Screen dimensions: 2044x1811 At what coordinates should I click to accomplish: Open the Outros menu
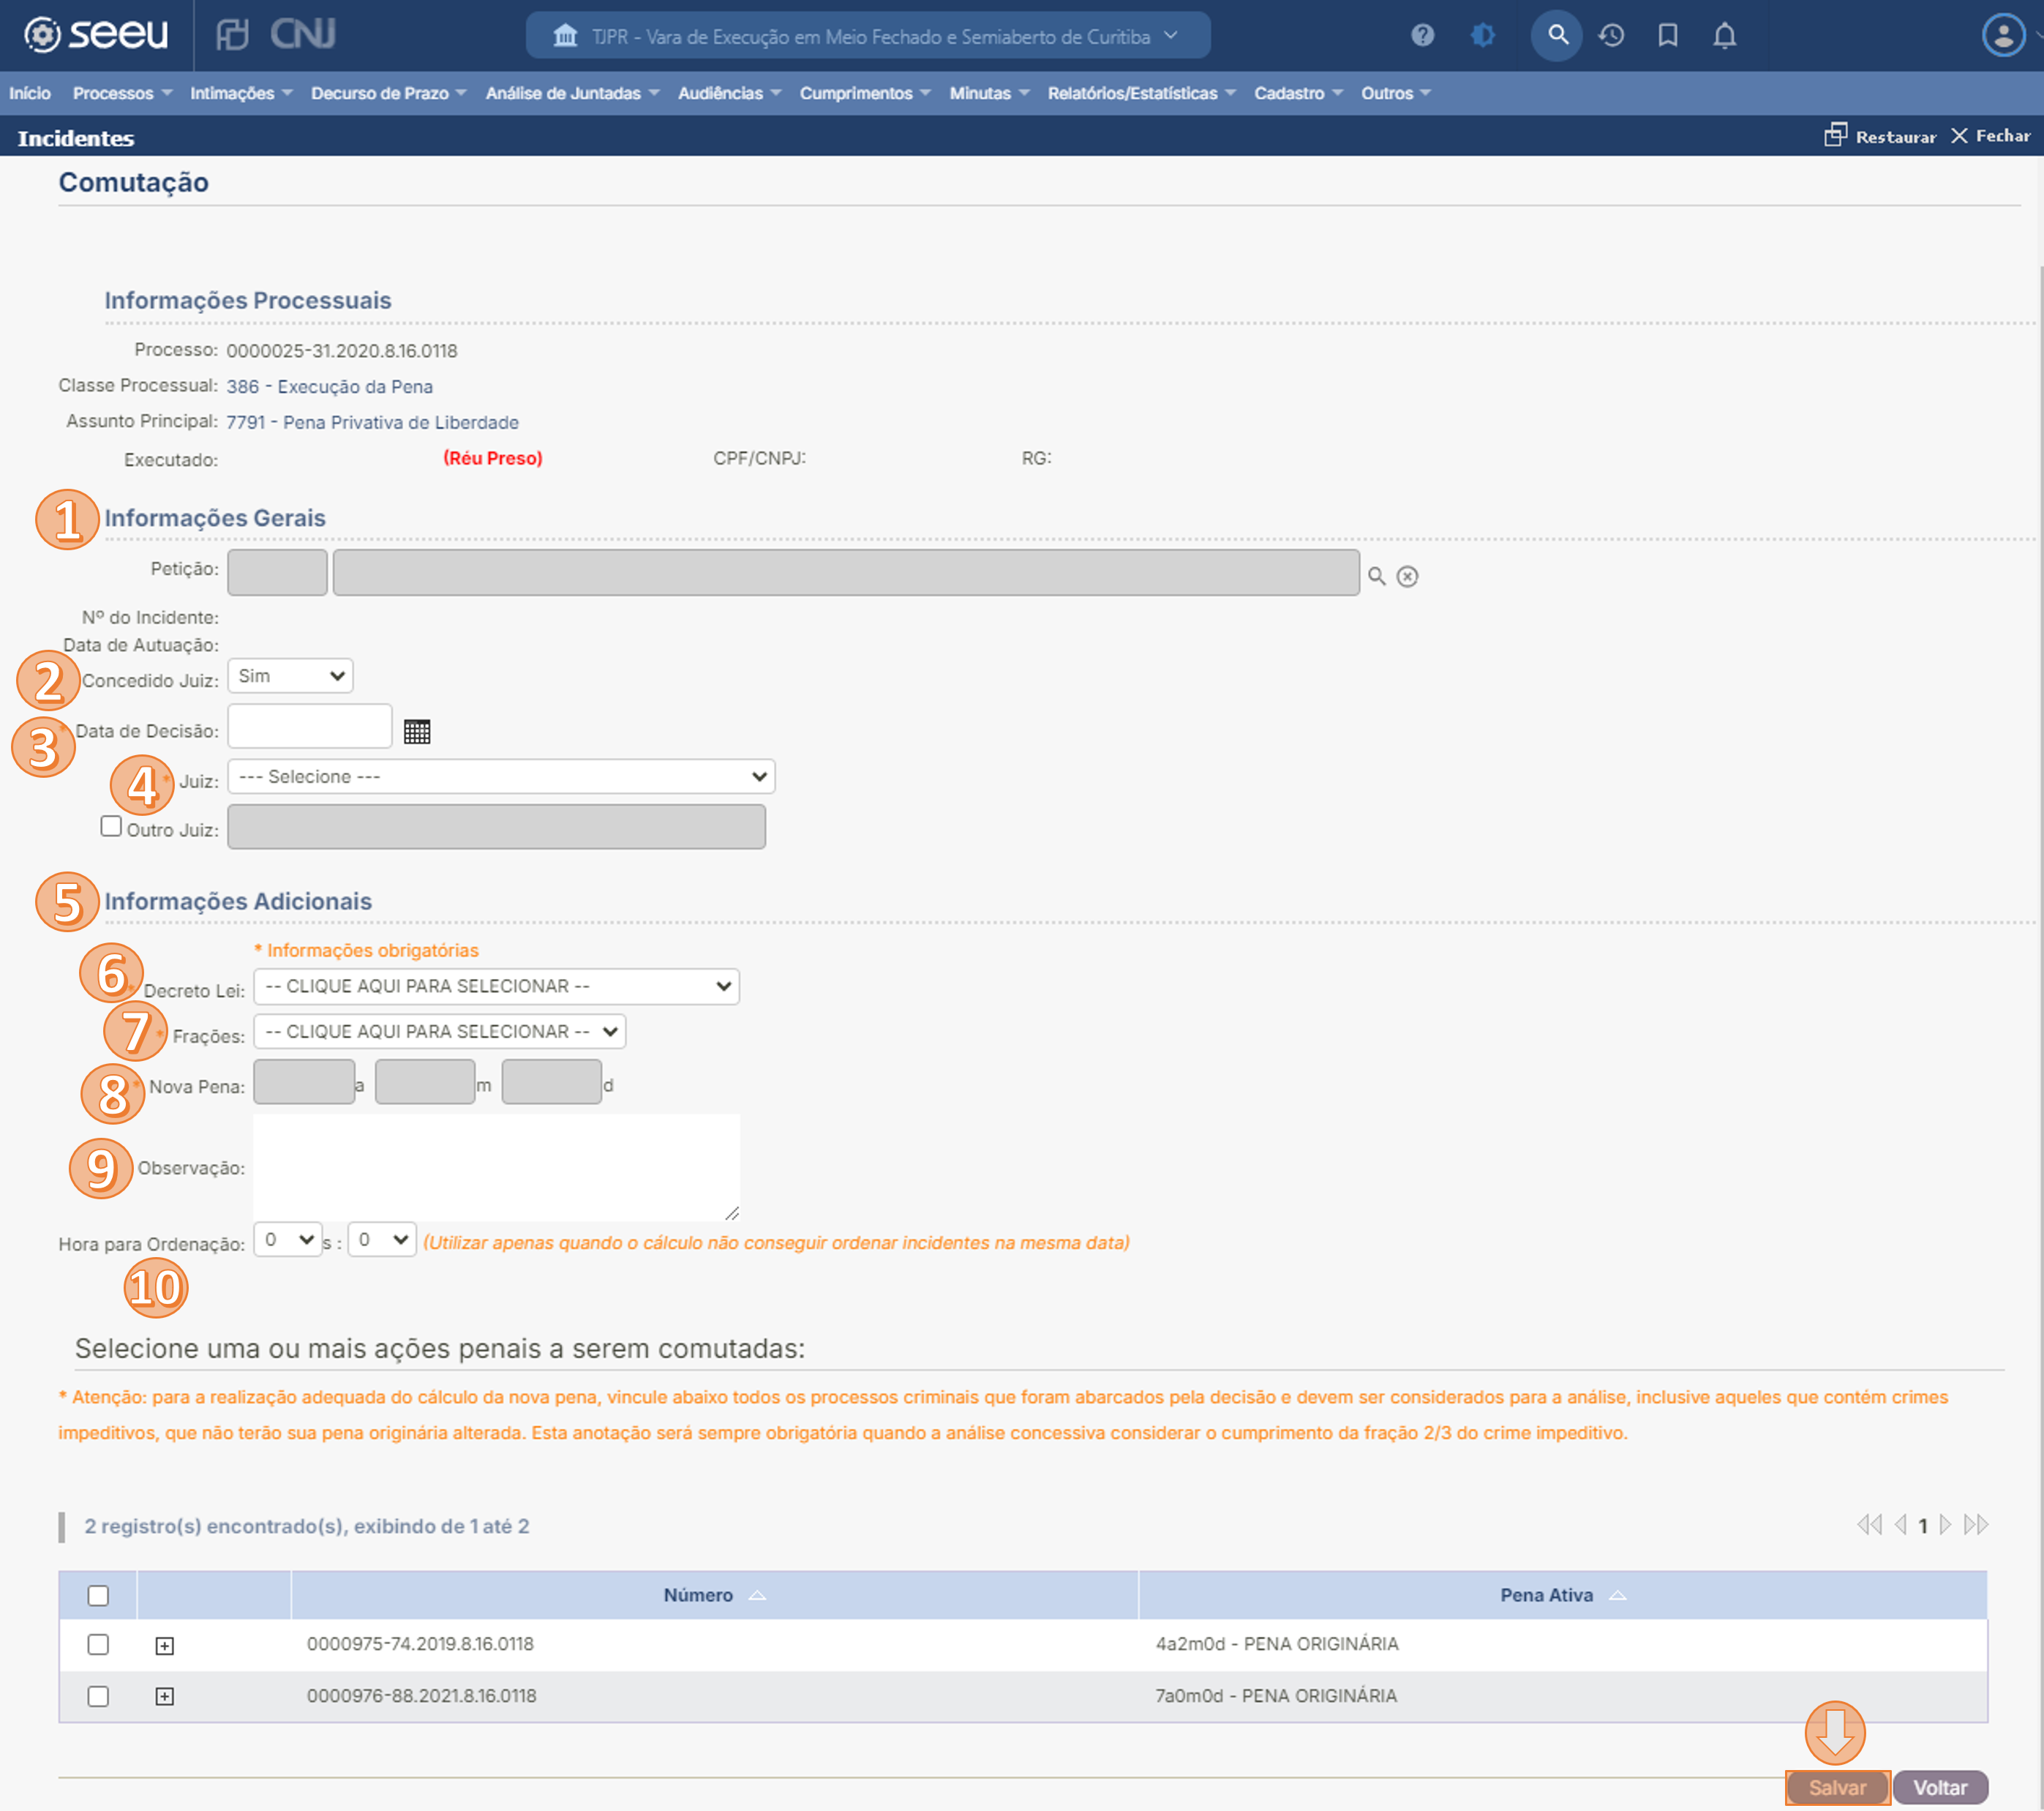pyautogui.click(x=1395, y=93)
